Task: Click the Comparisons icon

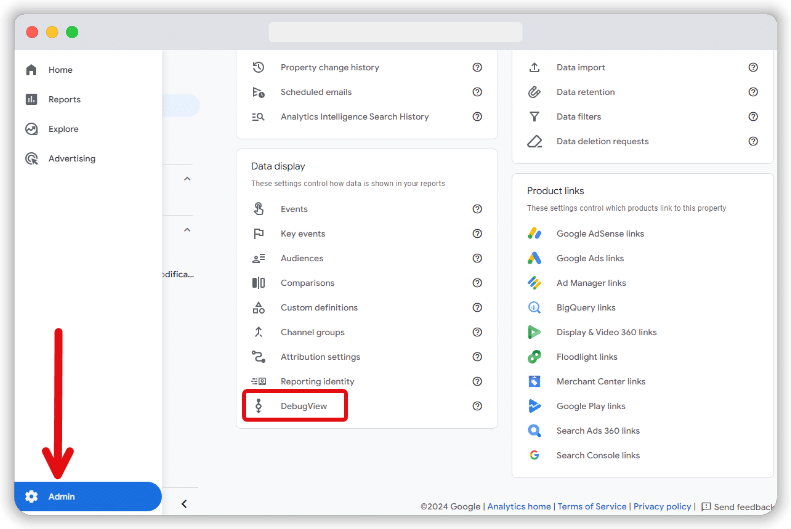Action: (x=258, y=283)
